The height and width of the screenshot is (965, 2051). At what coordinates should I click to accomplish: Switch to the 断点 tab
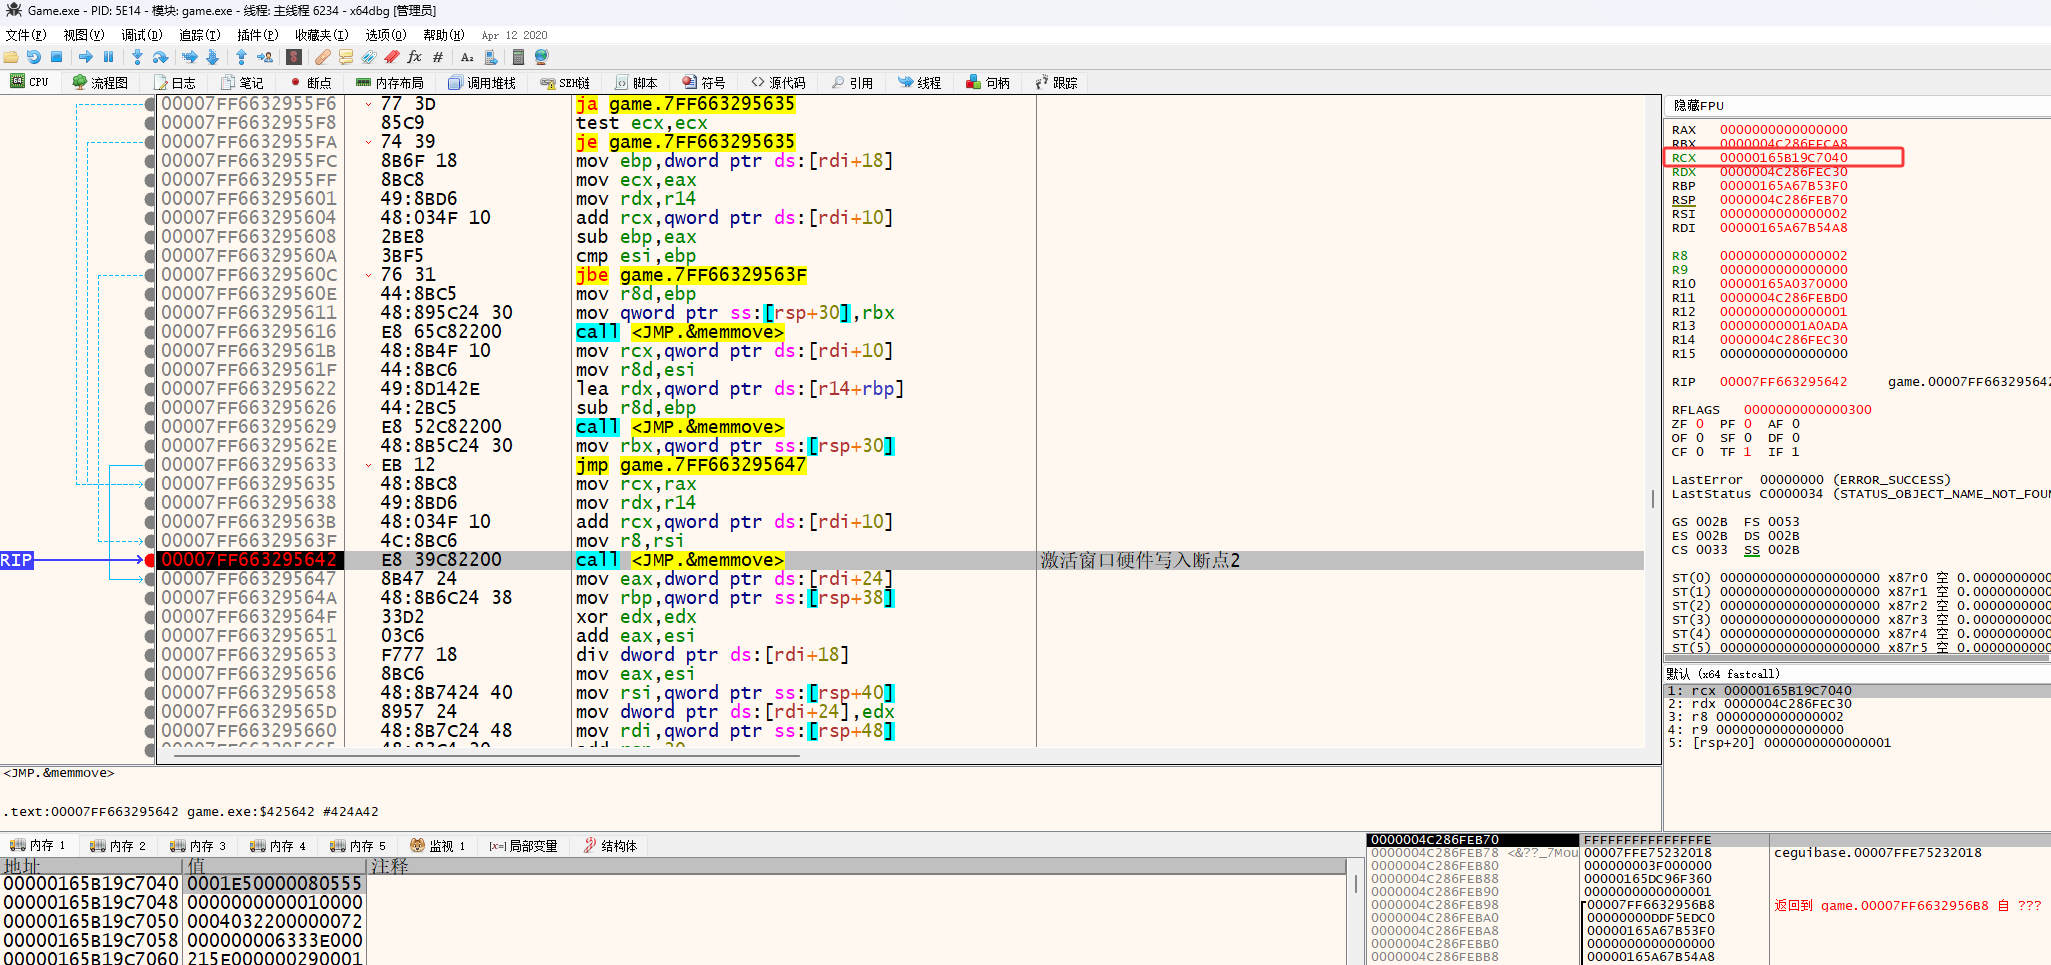(x=310, y=83)
